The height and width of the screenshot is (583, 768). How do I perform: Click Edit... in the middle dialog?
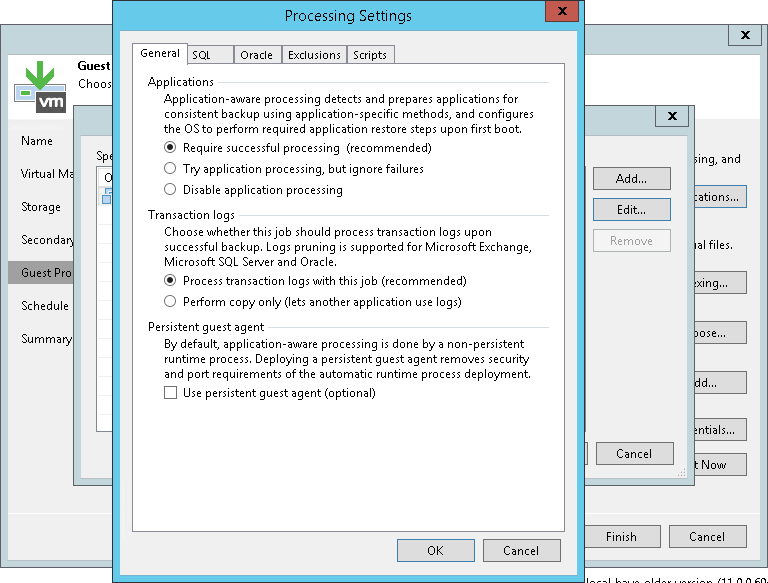631,210
